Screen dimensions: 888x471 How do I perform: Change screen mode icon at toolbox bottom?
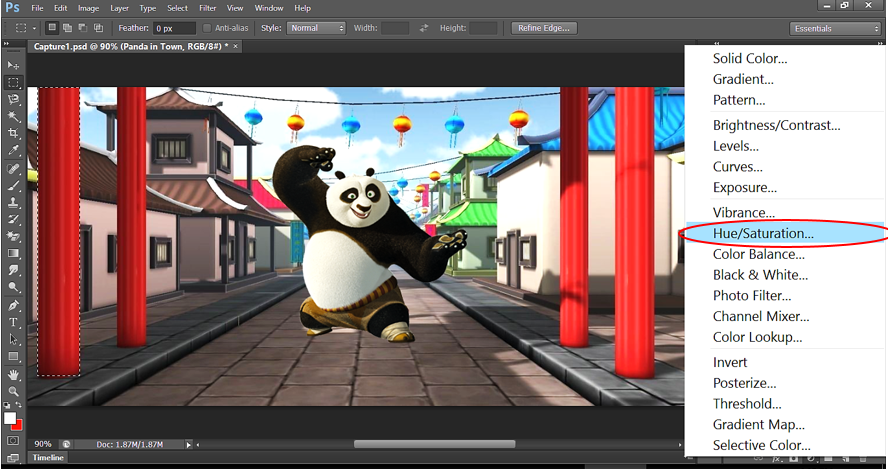click(x=14, y=457)
